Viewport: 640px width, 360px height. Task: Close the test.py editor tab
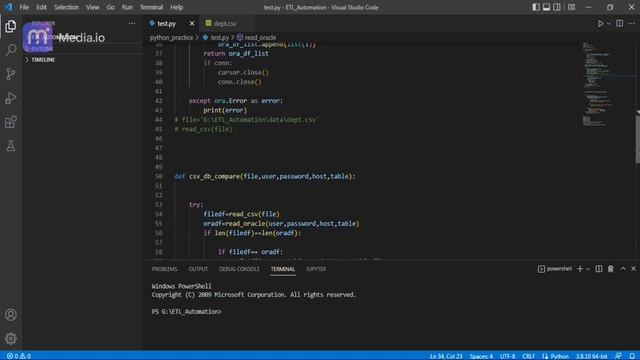tap(192, 24)
